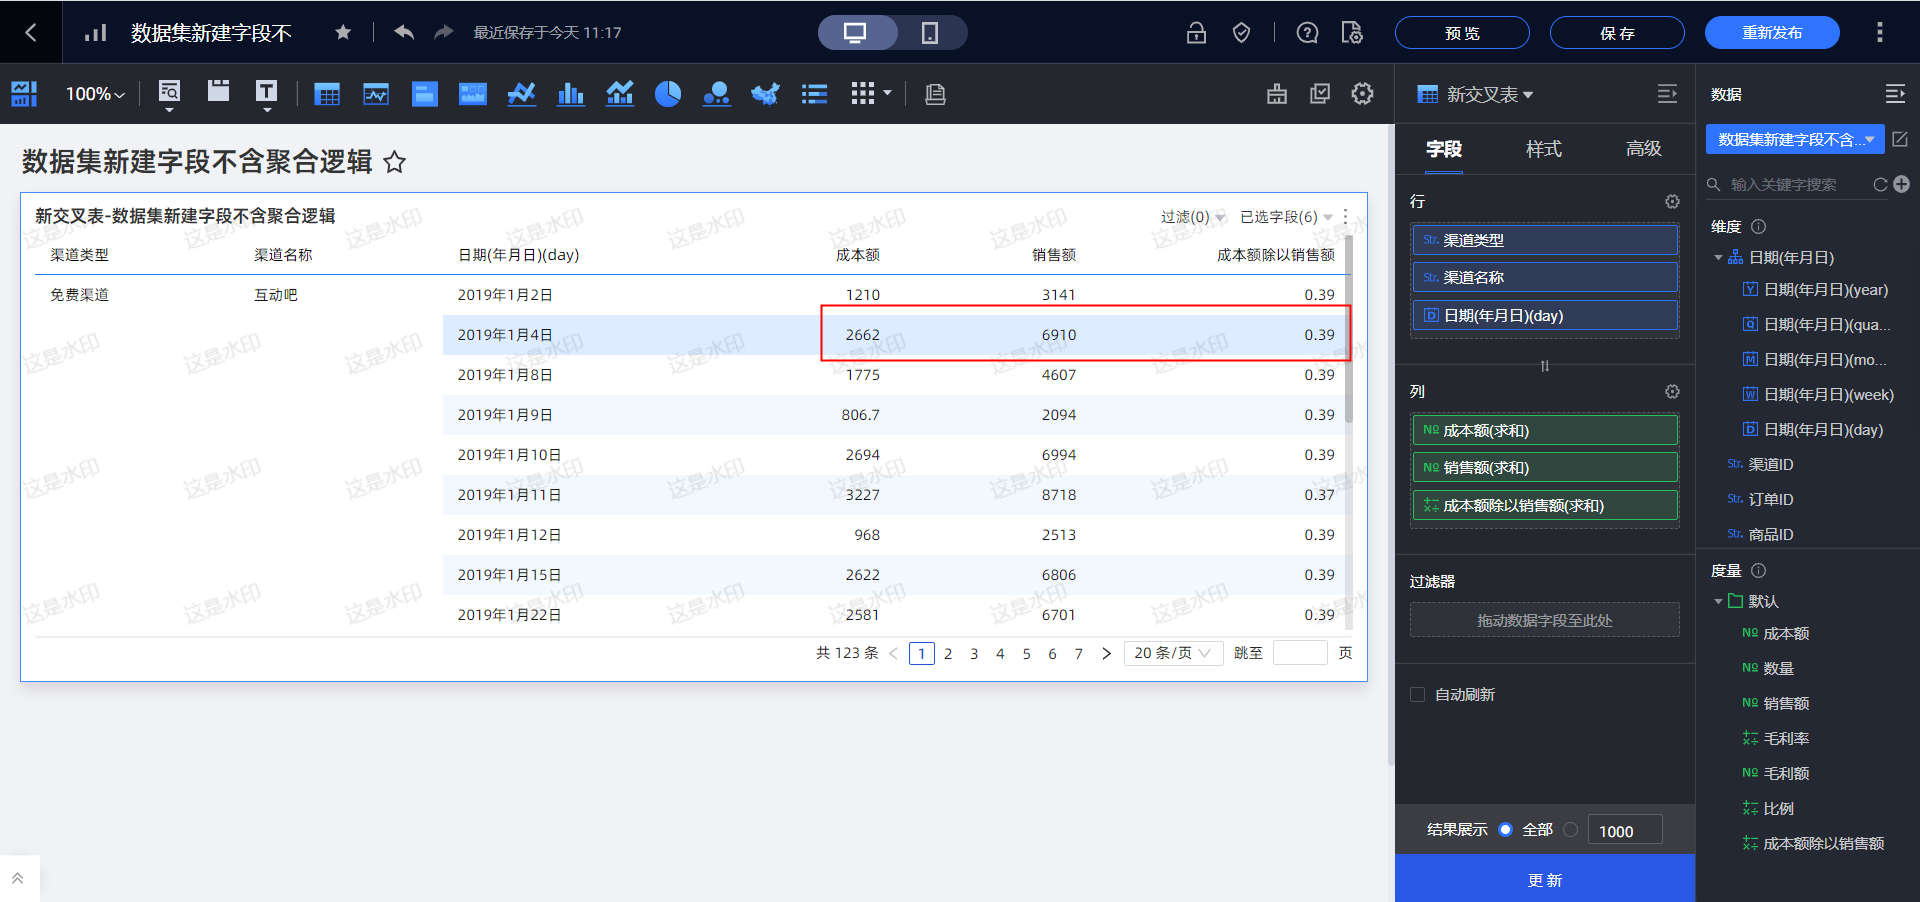
Task: Click the 更新 button
Action: click(x=1544, y=880)
